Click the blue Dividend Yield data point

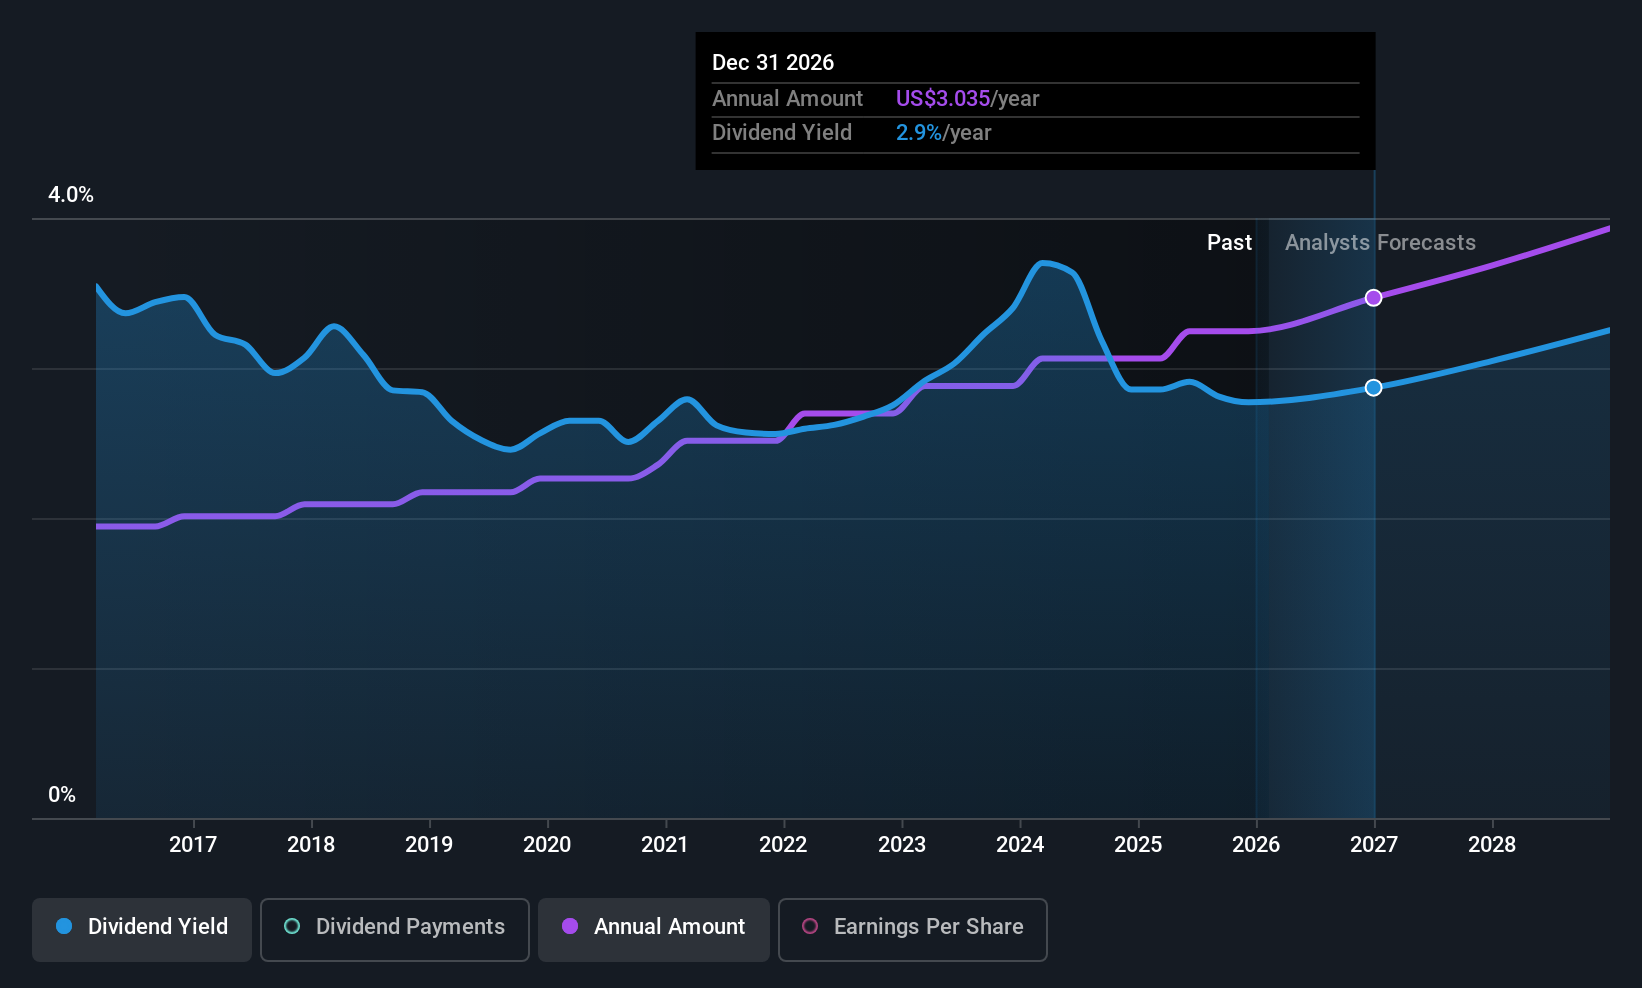pyautogui.click(x=1374, y=388)
